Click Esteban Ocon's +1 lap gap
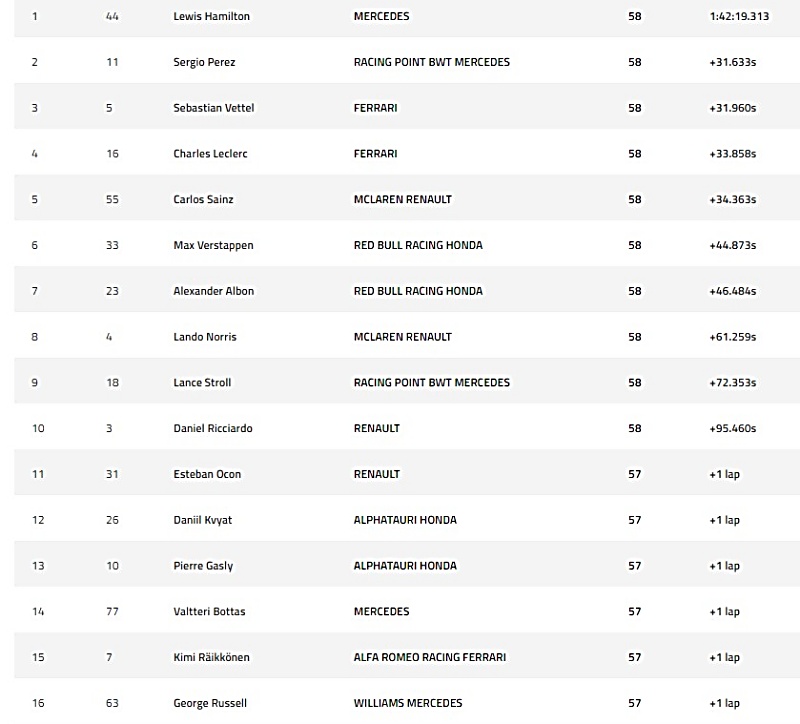Screen dimensions: 800x724 click(724, 474)
